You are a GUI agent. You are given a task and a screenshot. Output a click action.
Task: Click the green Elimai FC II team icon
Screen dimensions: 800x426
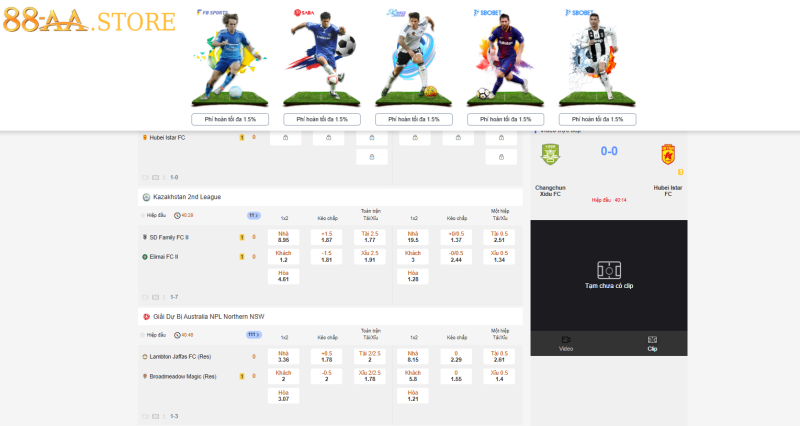(x=145, y=257)
